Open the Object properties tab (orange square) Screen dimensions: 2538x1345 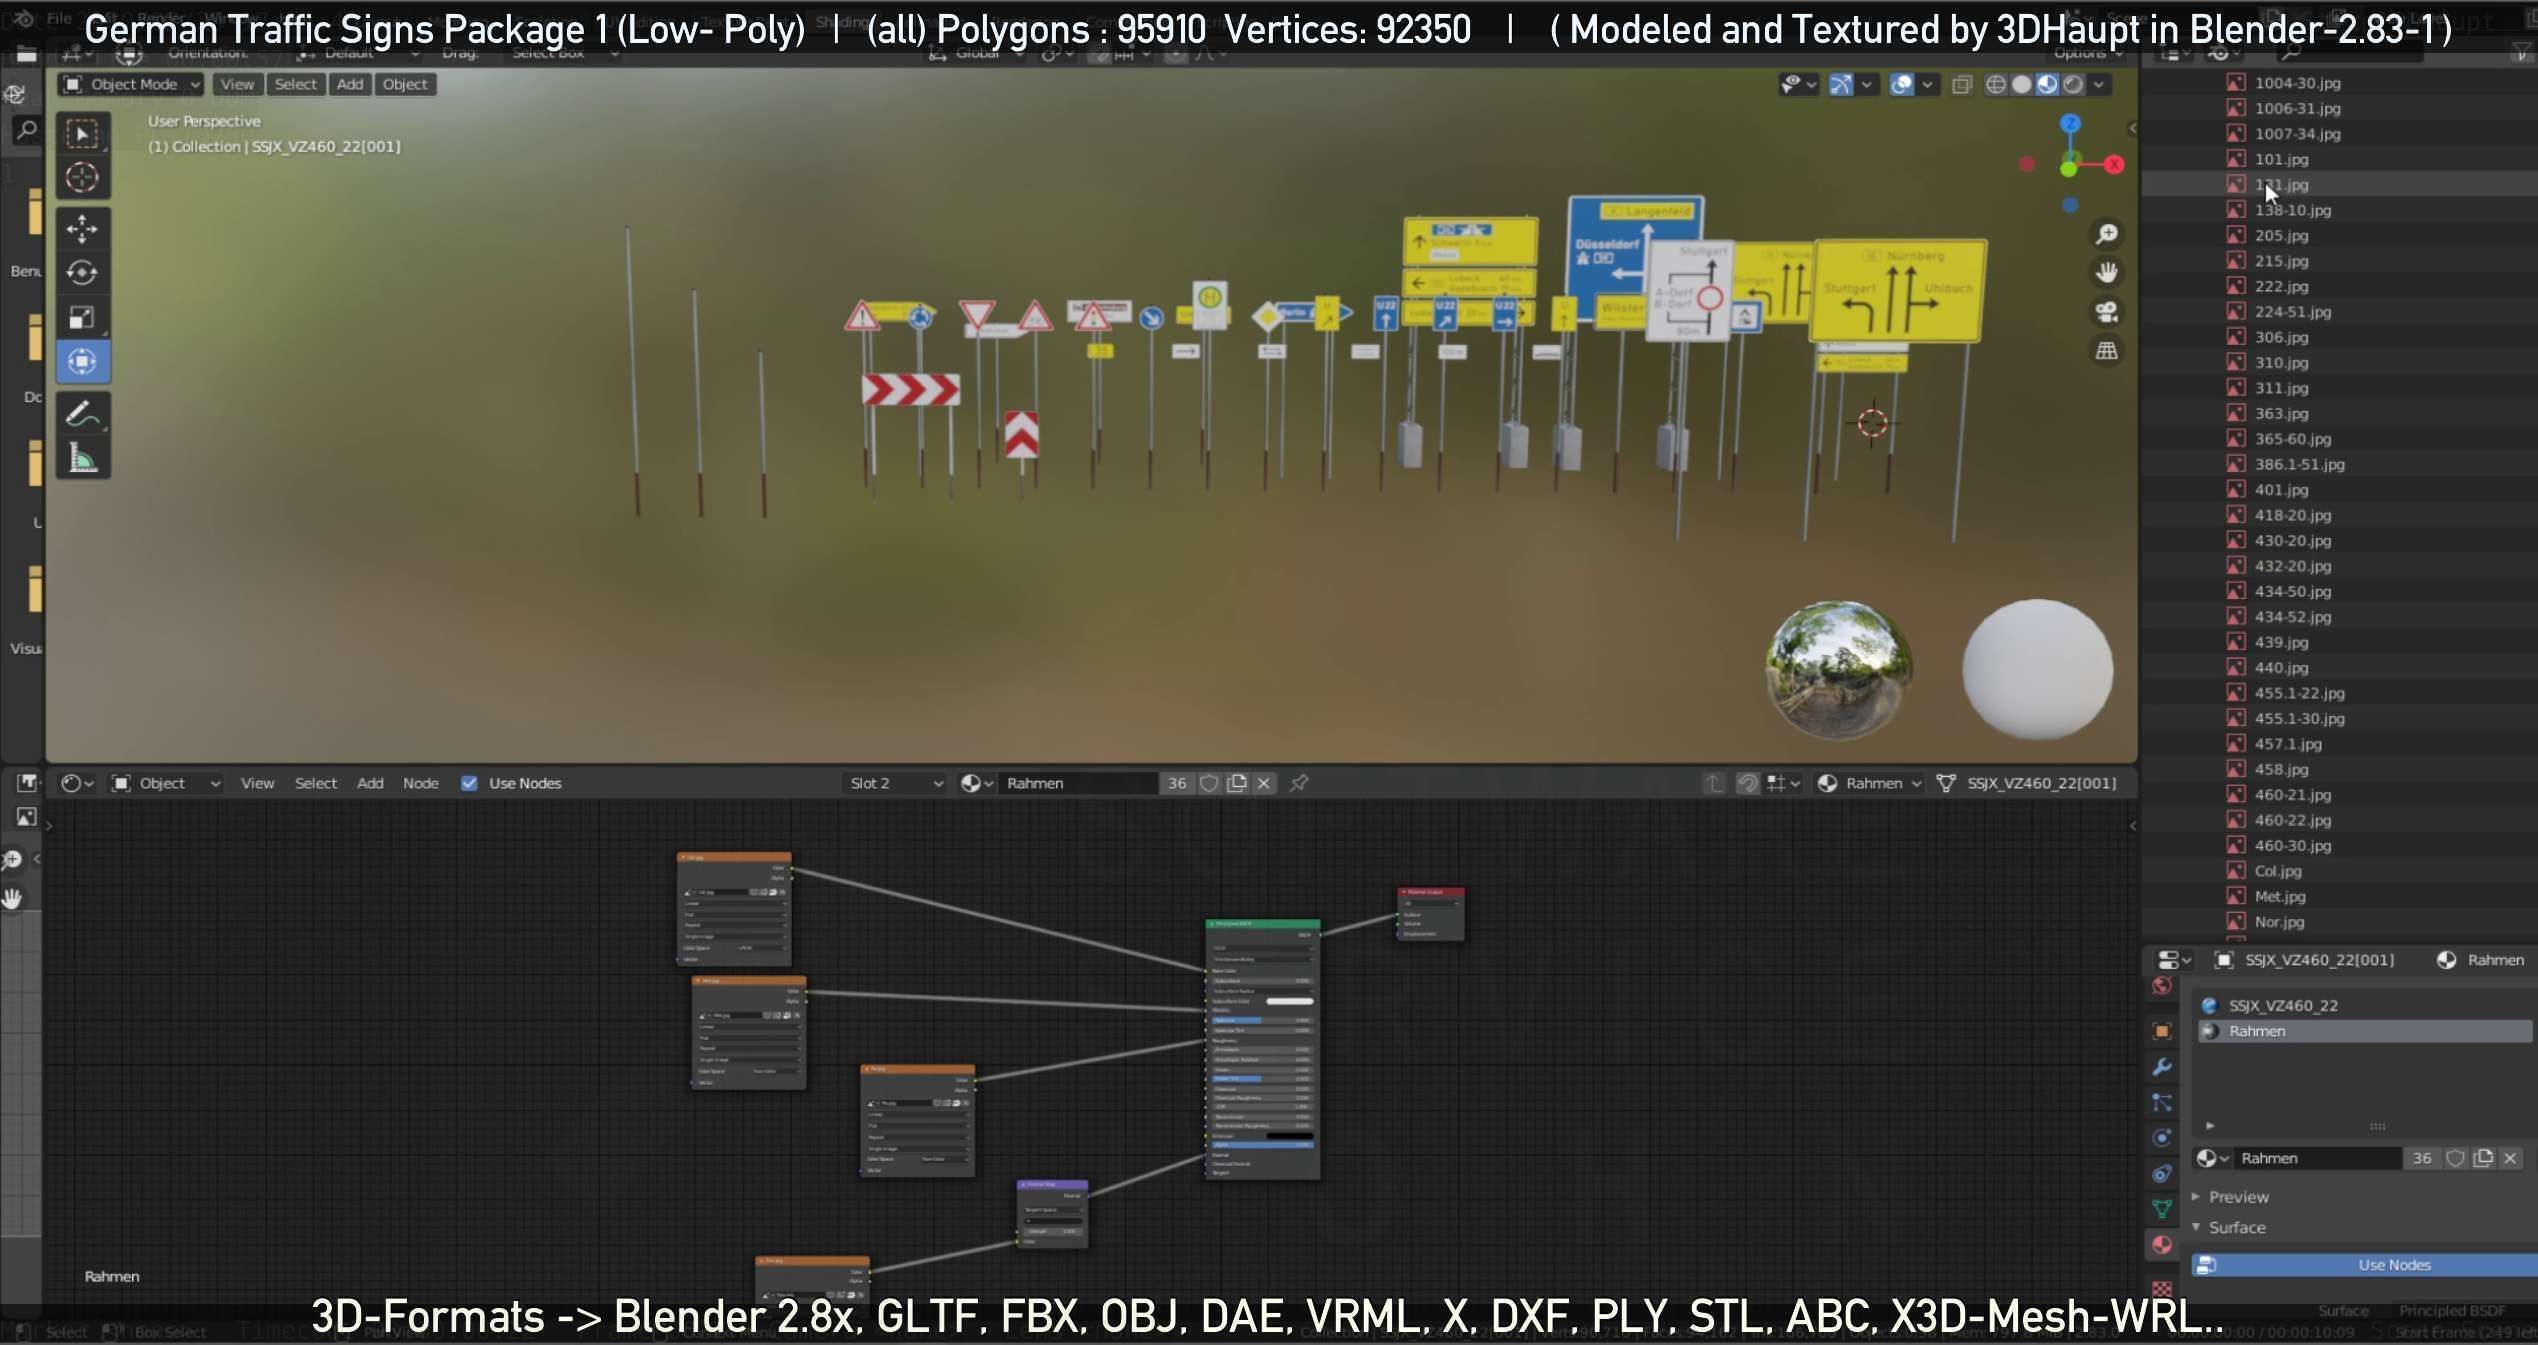click(x=2162, y=1031)
